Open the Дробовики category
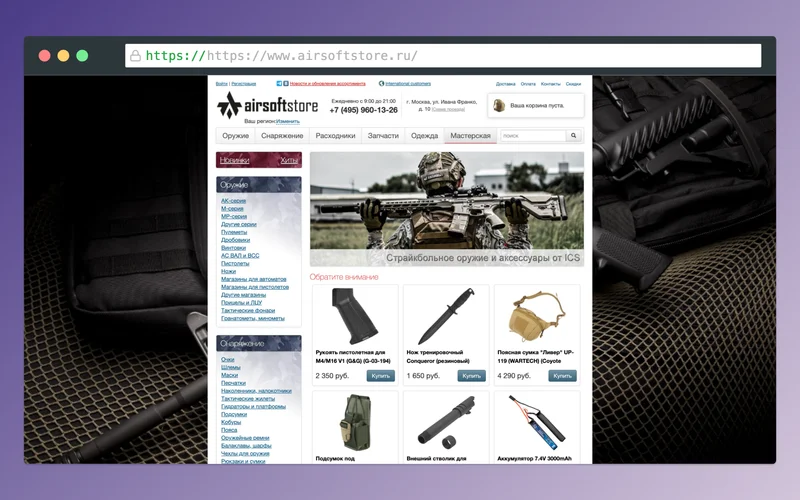The height and width of the screenshot is (500, 800). (x=235, y=240)
